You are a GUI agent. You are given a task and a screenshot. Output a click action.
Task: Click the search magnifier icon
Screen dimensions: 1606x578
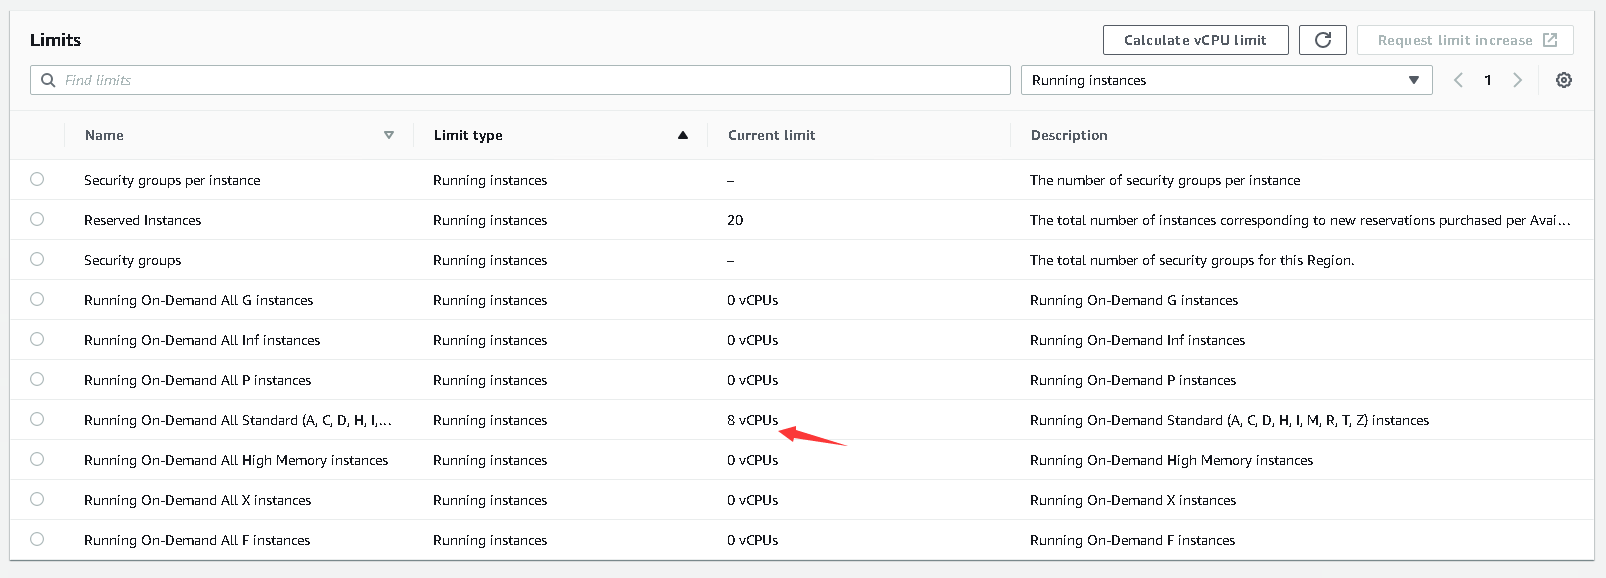(48, 80)
